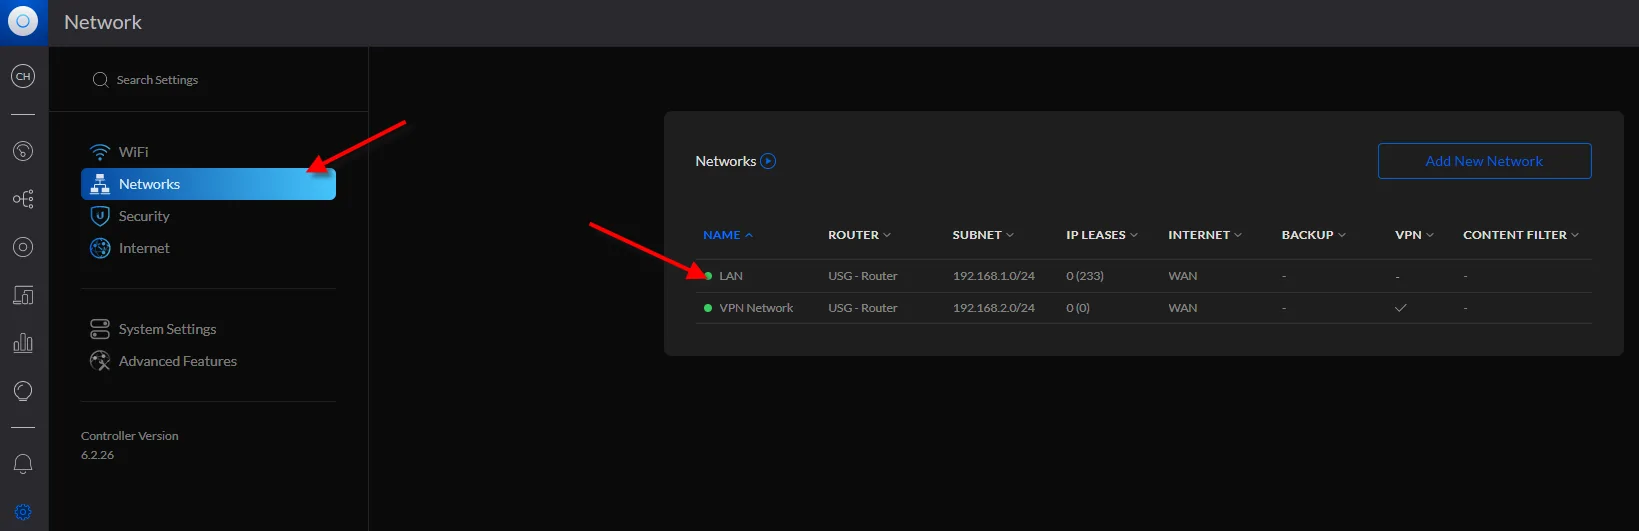The width and height of the screenshot is (1639, 531).
Task: Click the Security shield icon
Action: [100, 216]
